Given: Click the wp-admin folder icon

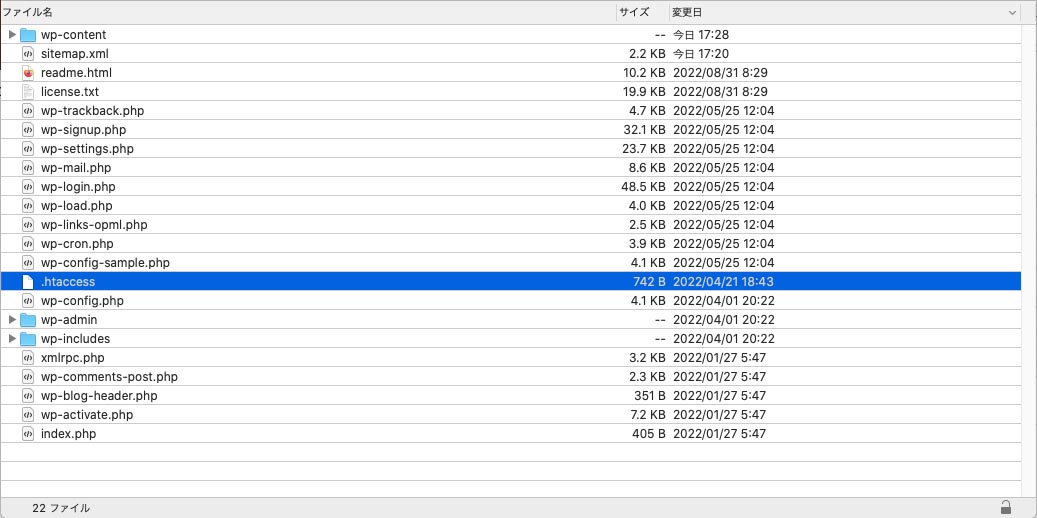Looking at the screenshot, I should tap(28, 320).
